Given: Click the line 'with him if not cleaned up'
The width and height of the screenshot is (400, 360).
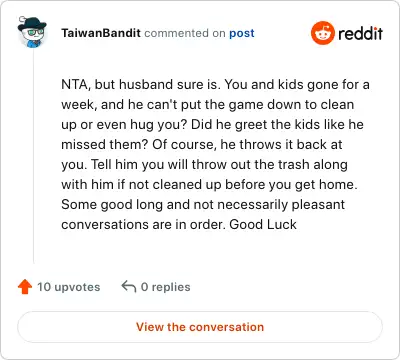Looking at the screenshot, I should click(209, 184).
